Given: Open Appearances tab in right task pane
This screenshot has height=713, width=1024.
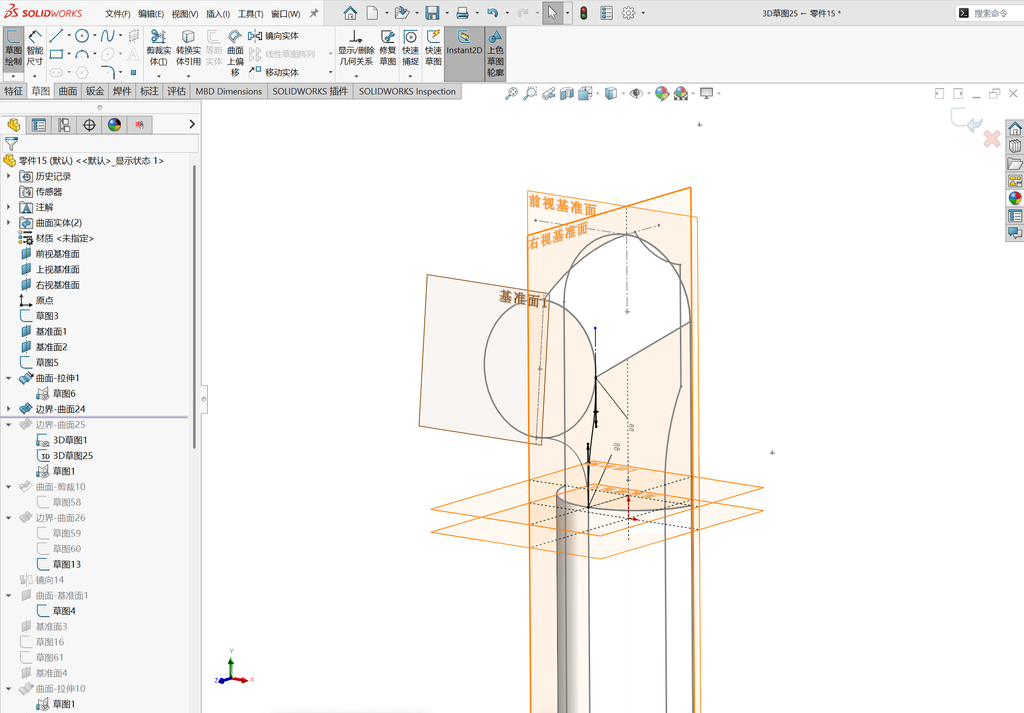Looking at the screenshot, I should 1015,198.
